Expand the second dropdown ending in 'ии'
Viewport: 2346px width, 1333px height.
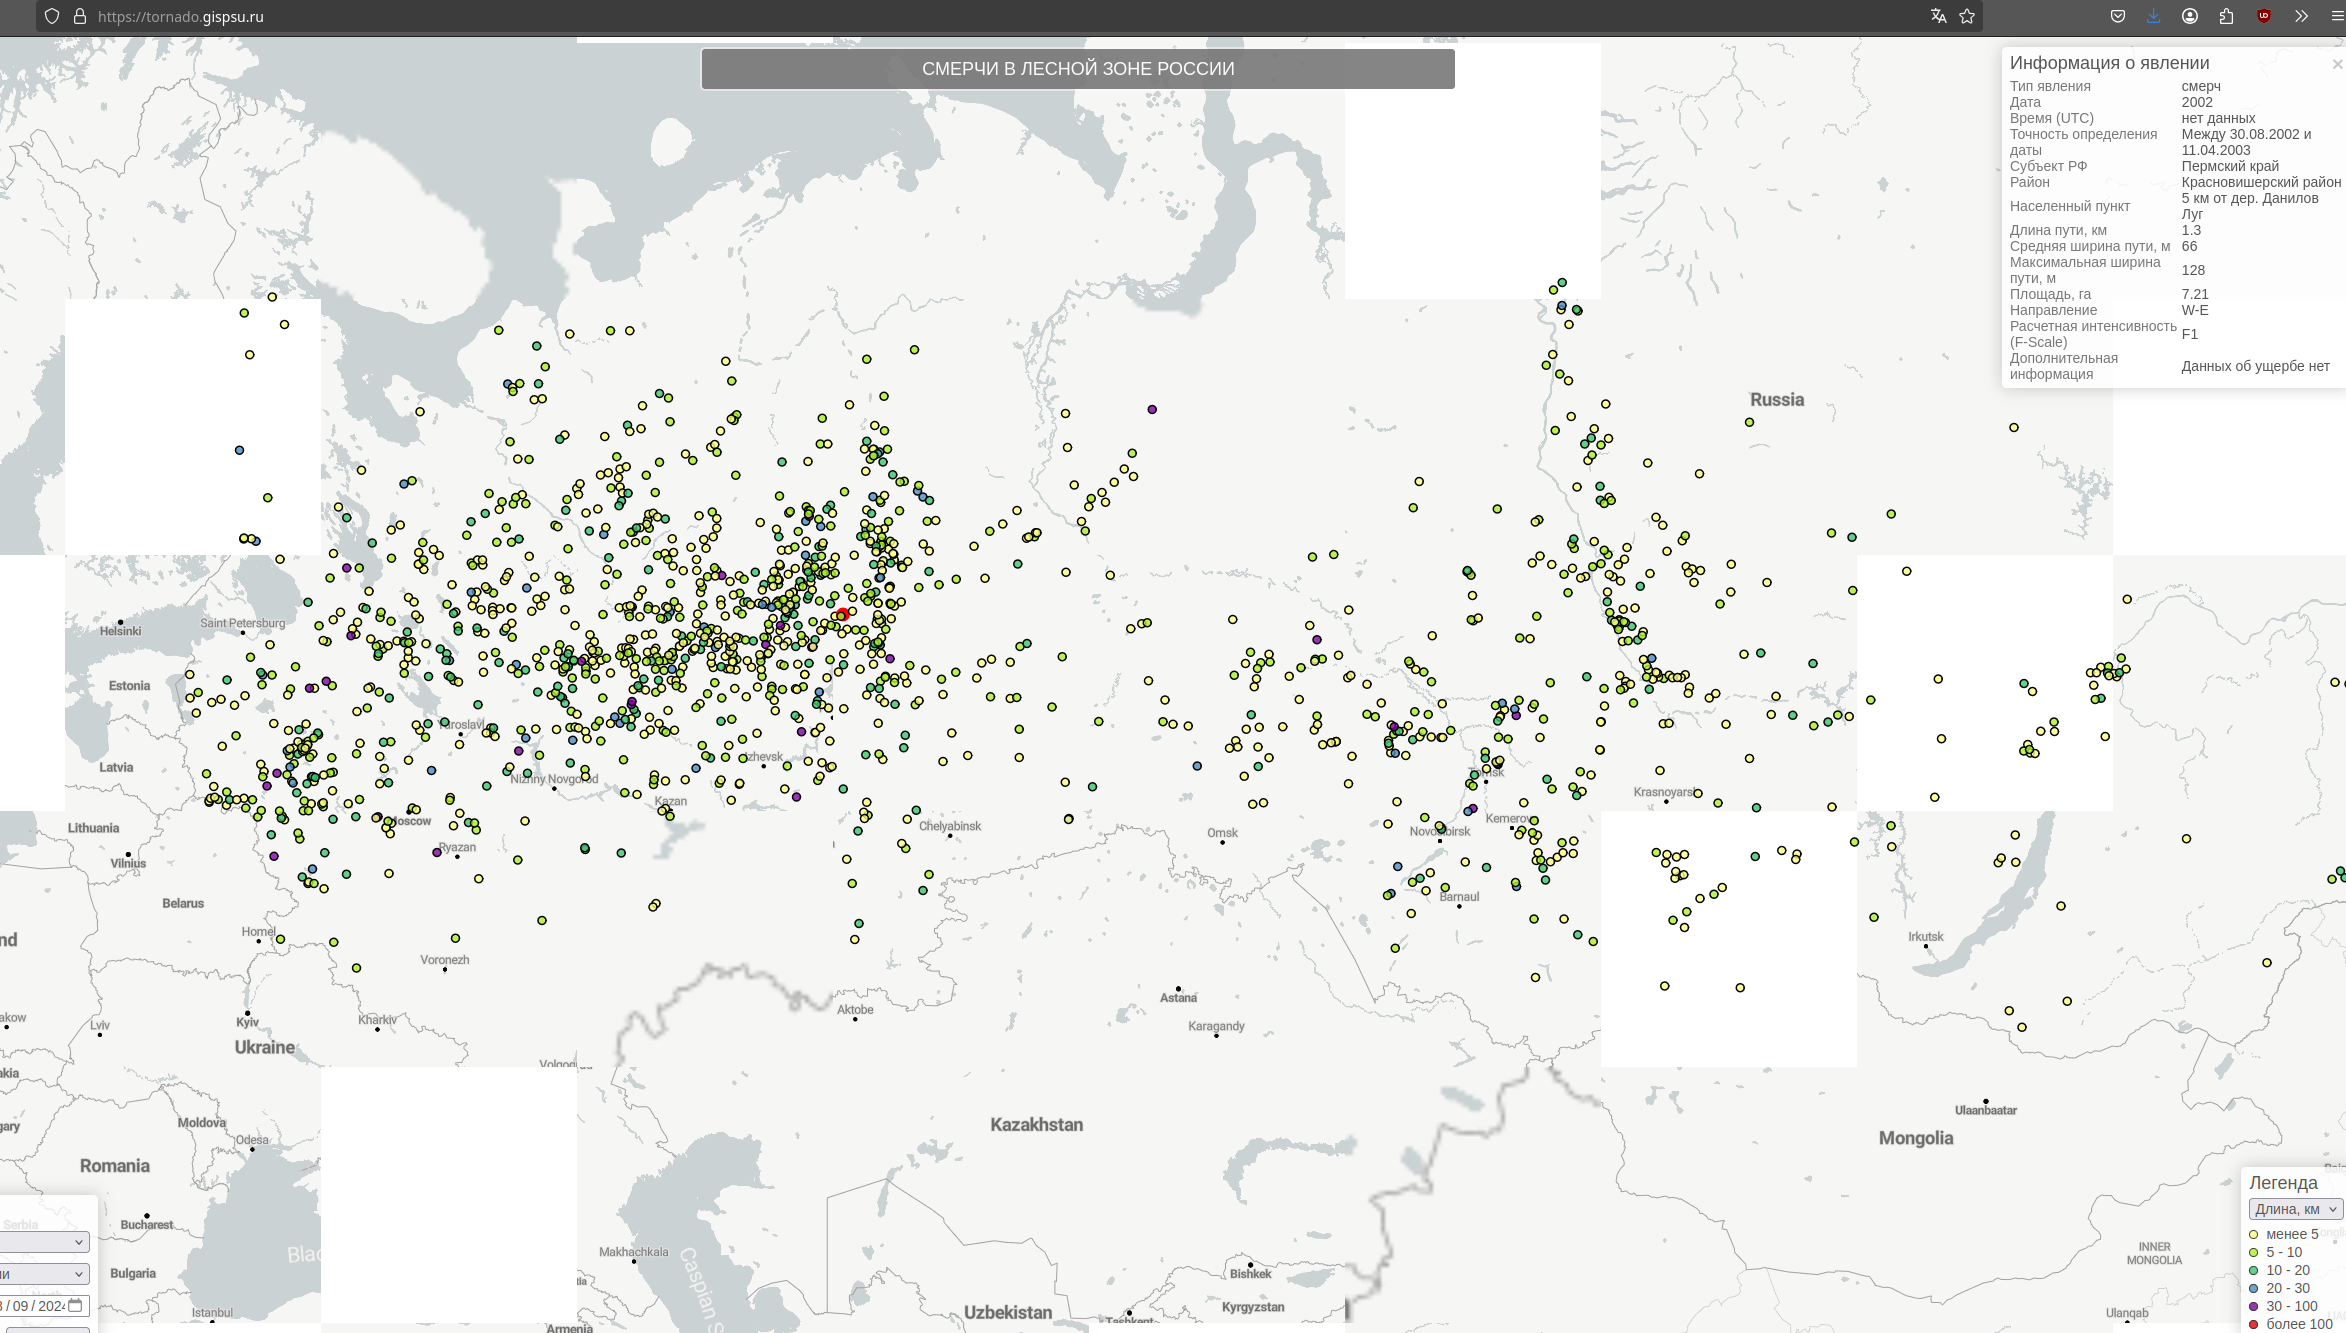pyautogui.click(x=44, y=1274)
